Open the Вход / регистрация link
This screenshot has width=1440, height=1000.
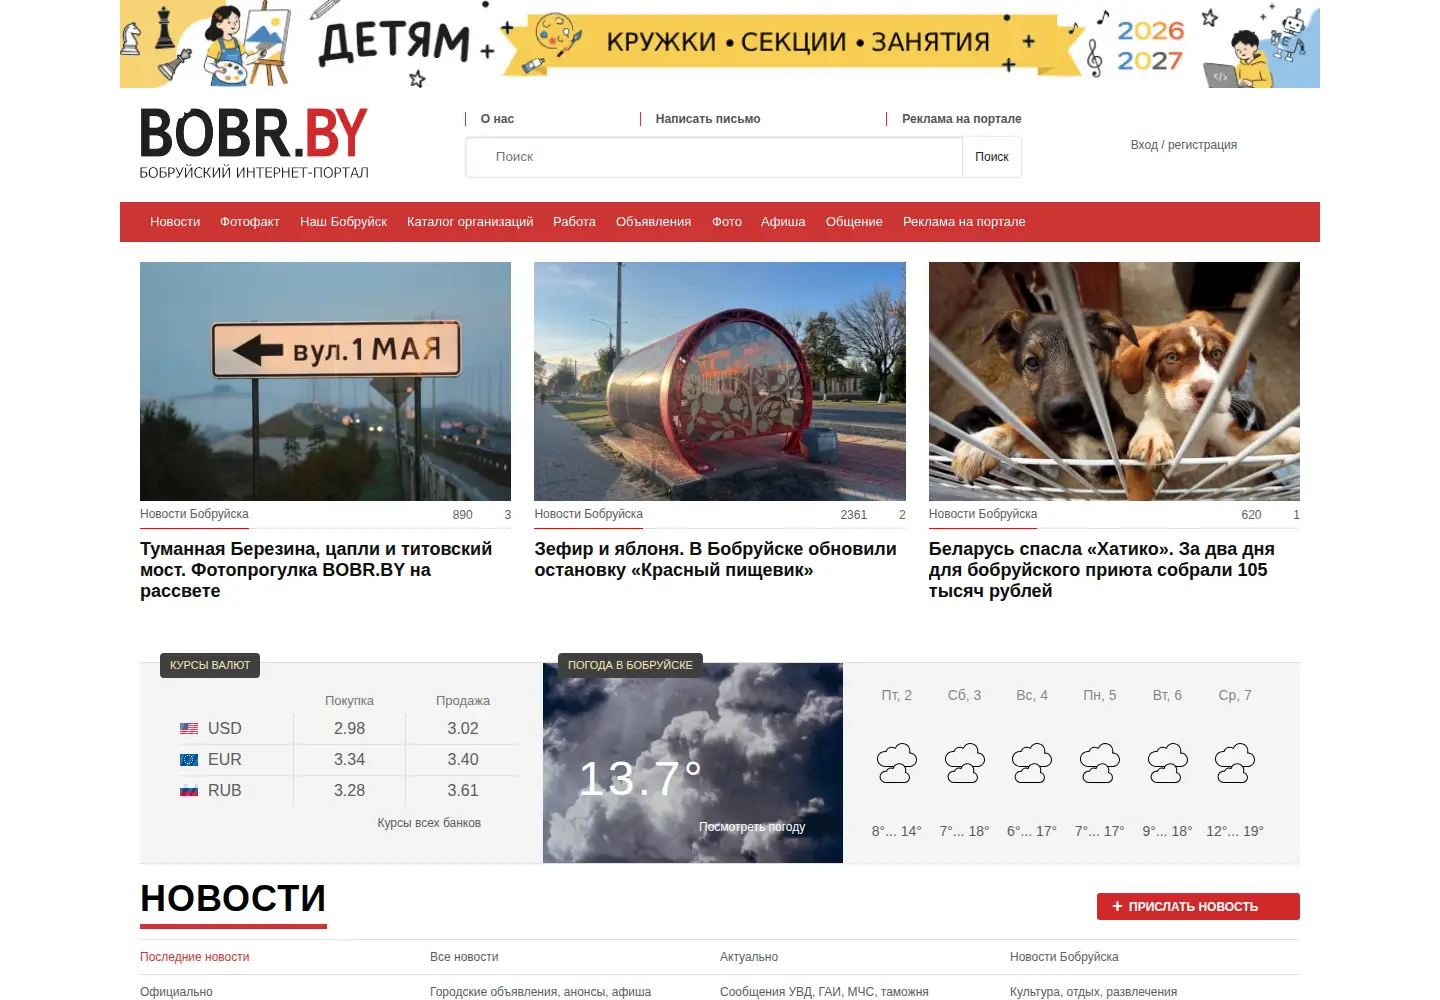[1184, 145]
